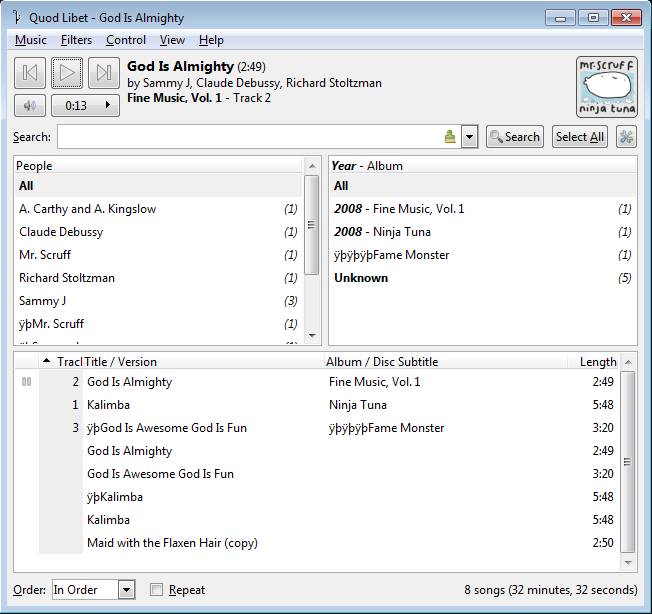
Task: Select the ÿþKalimba song row
Action: point(317,497)
